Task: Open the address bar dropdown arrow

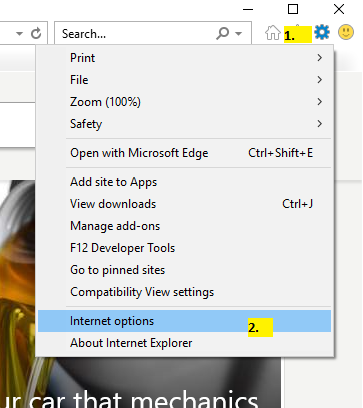Action: pos(20,34)
